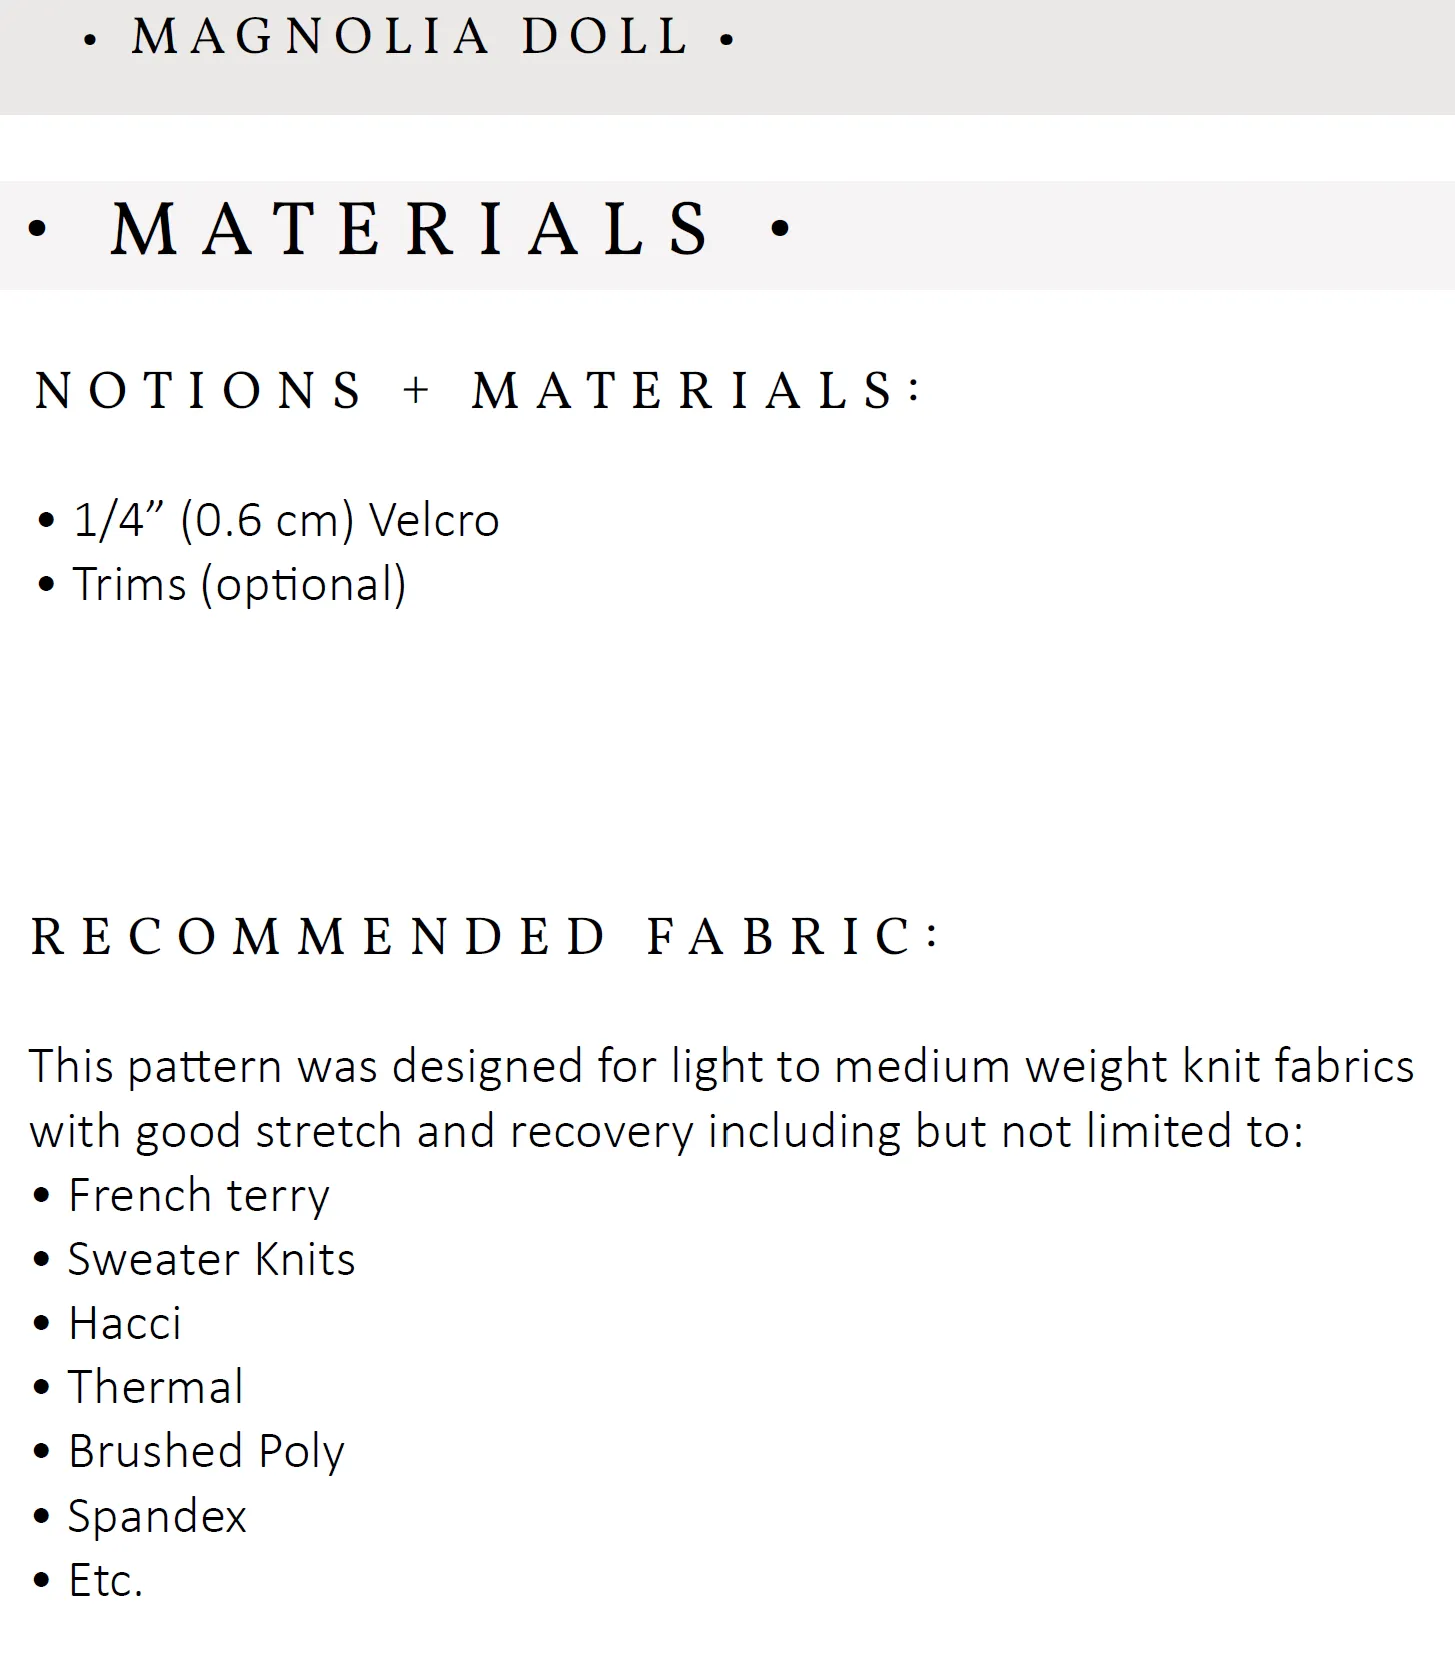Select the NOTIONS + MATERIALS subheading
Viewport: 1455px width, 1660px height.
pos(476,390)
